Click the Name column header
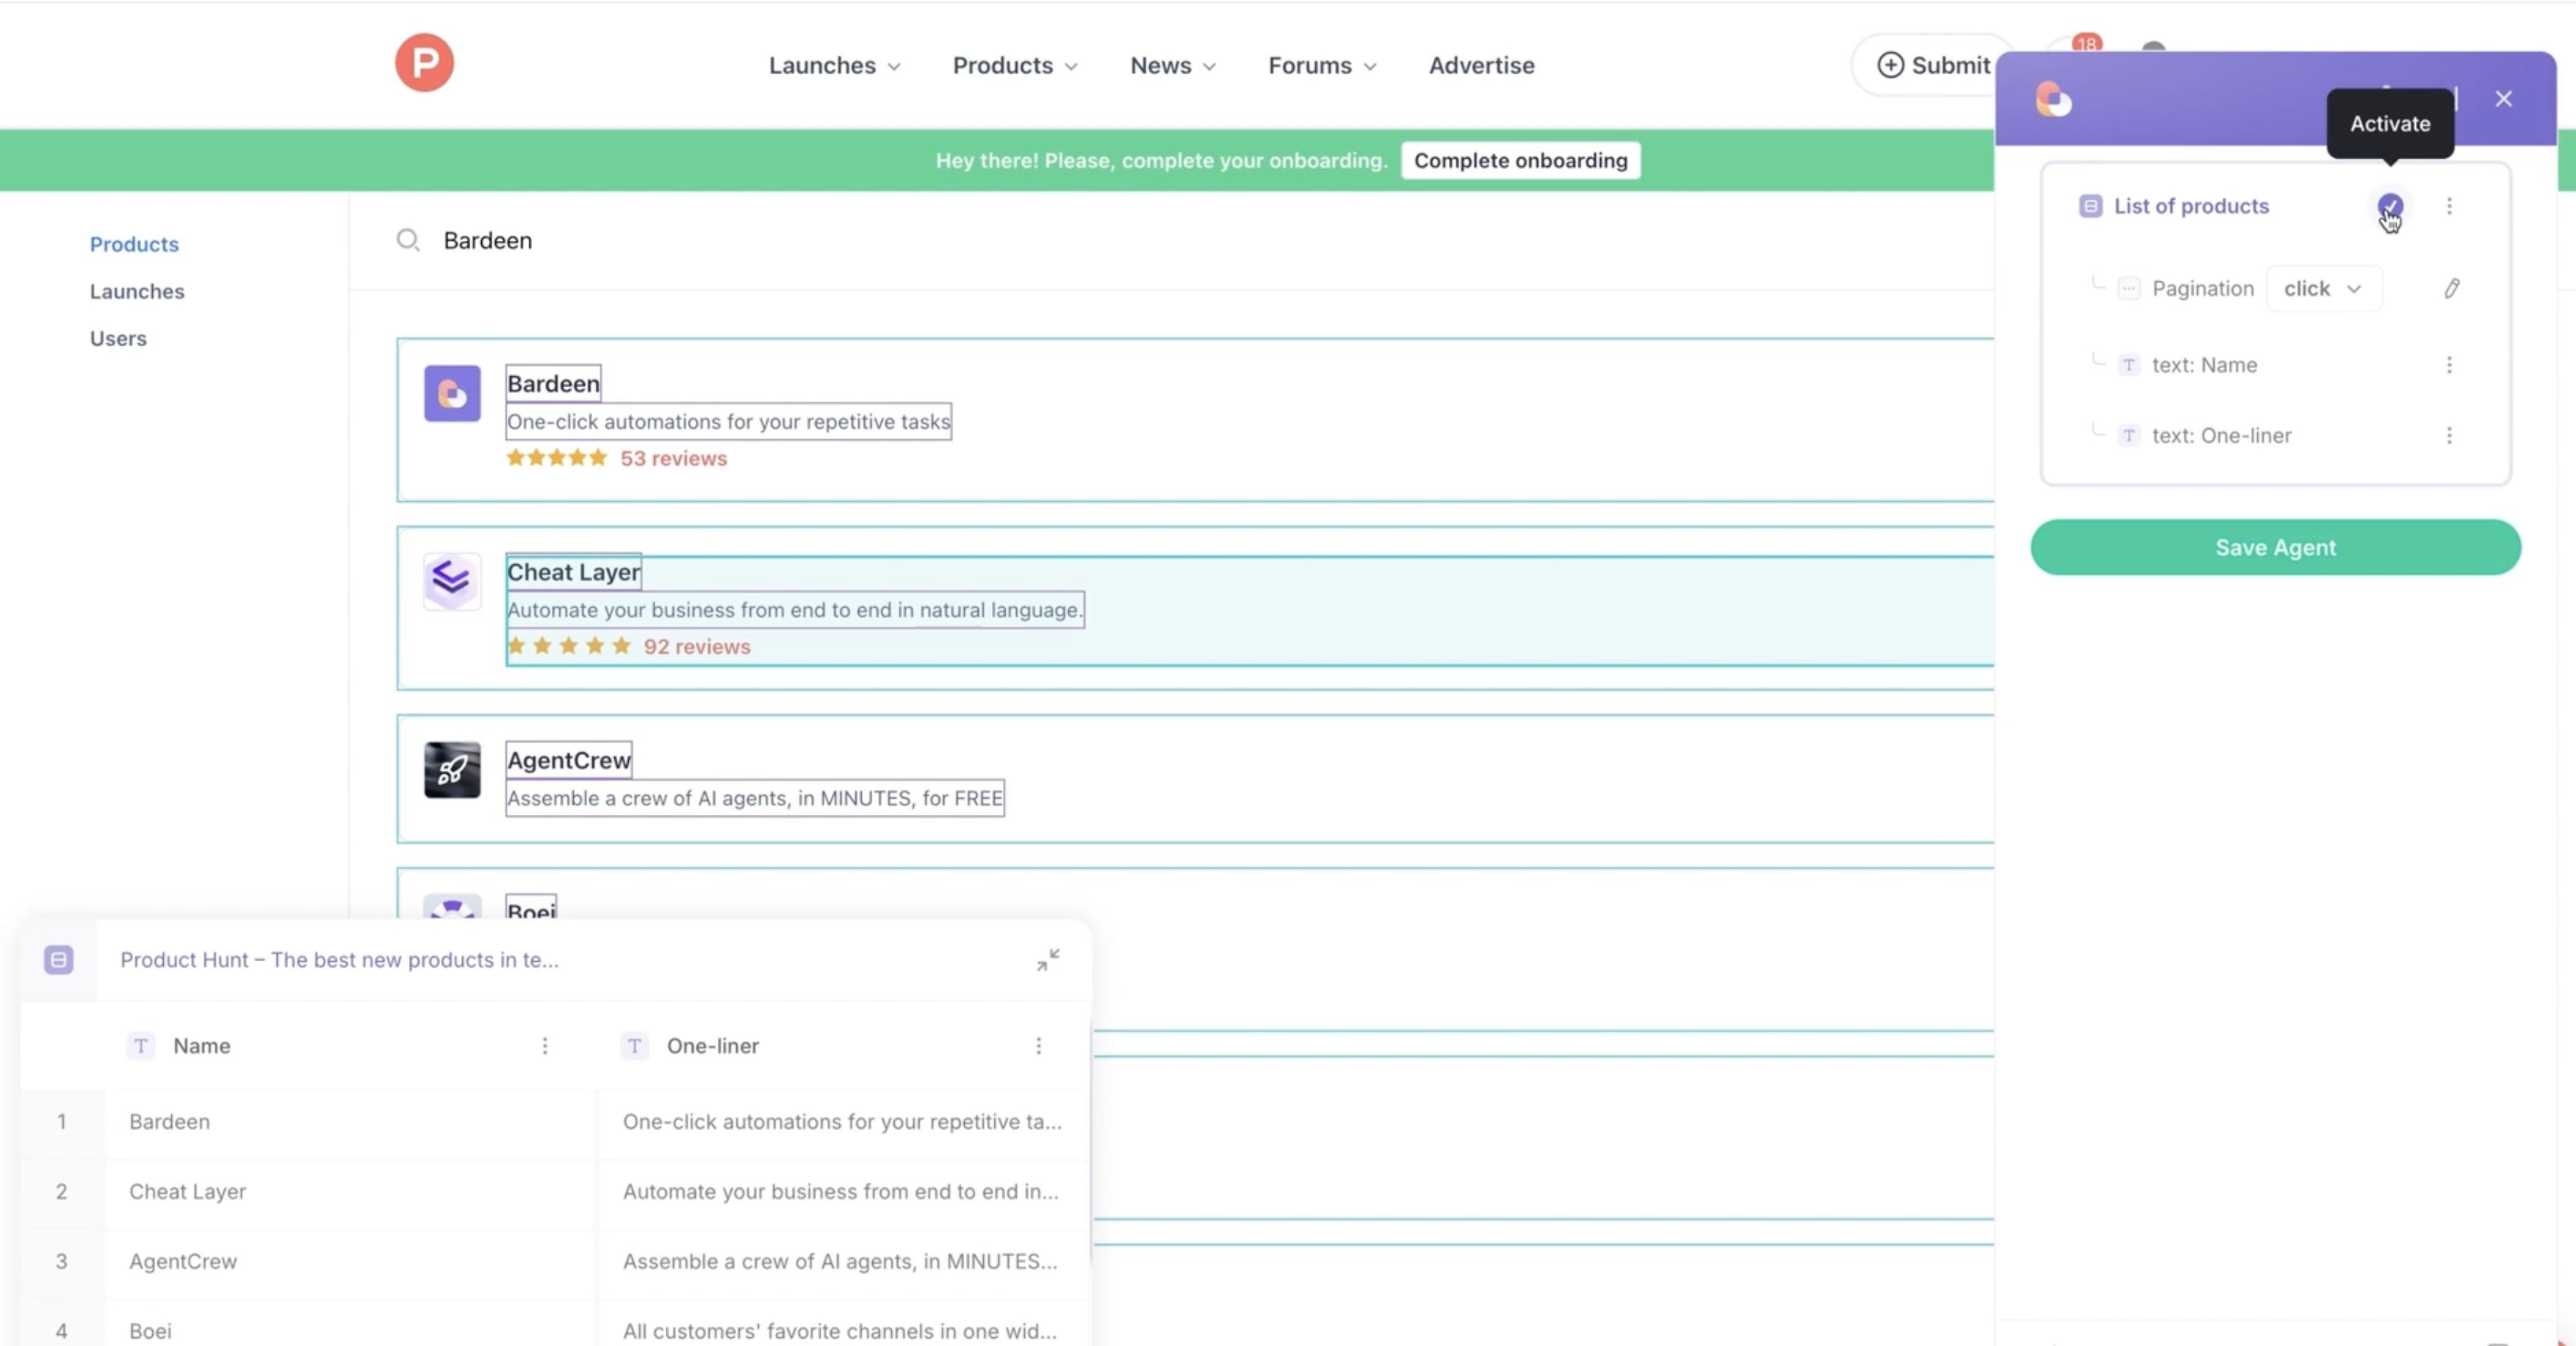The image size is (2576, 1346). pyautogui.click(x=201, y=1046)
